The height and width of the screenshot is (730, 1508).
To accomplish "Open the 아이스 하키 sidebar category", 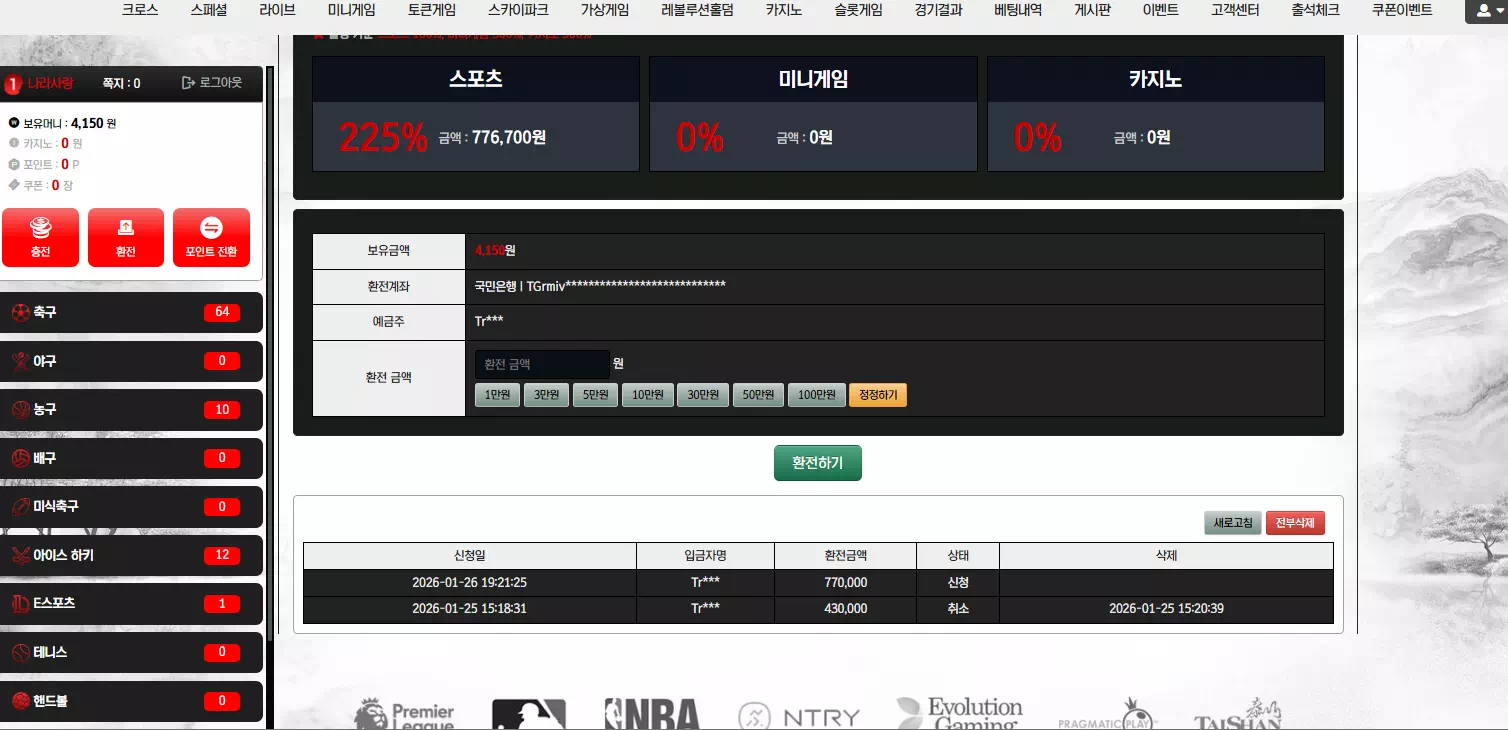I will point(131,555).
